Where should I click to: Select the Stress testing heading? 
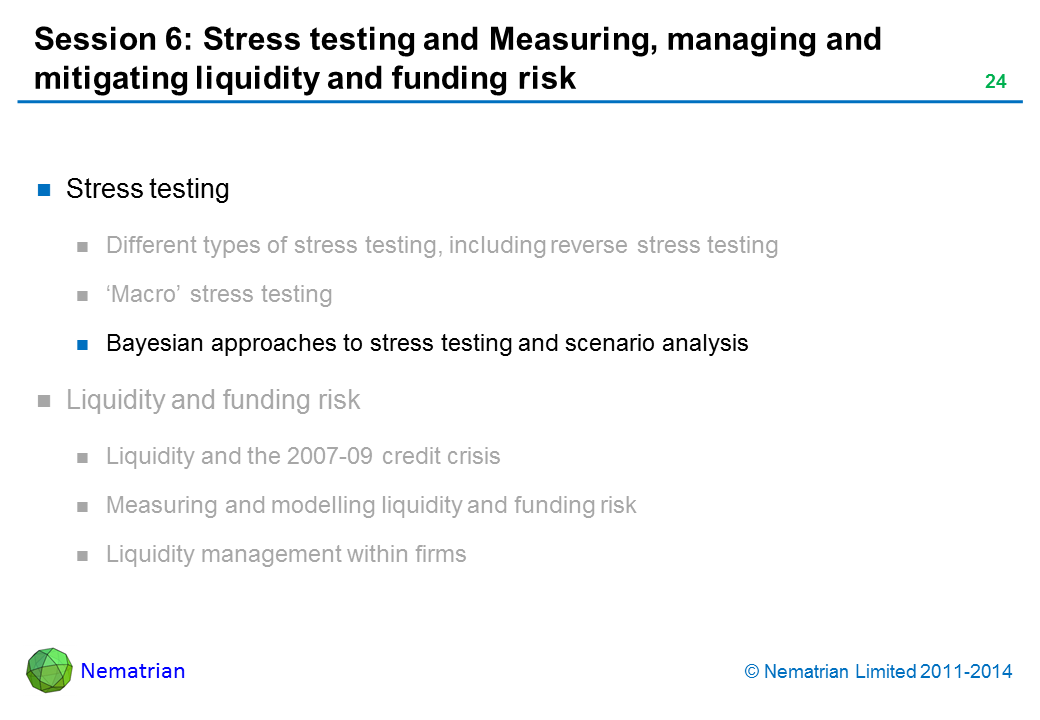point(147,189)
